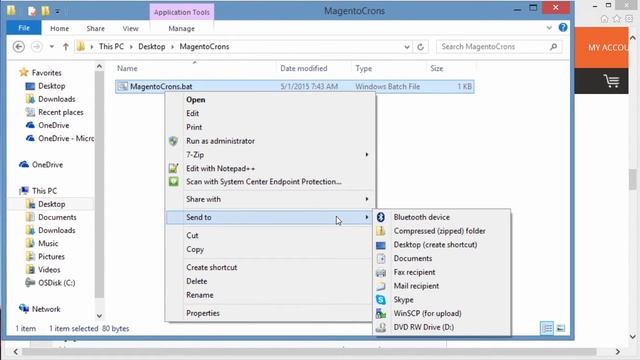The image size is (640, 360).
Task: Collapse the ribbon with the chevron
Action: [x=549, y=28]
